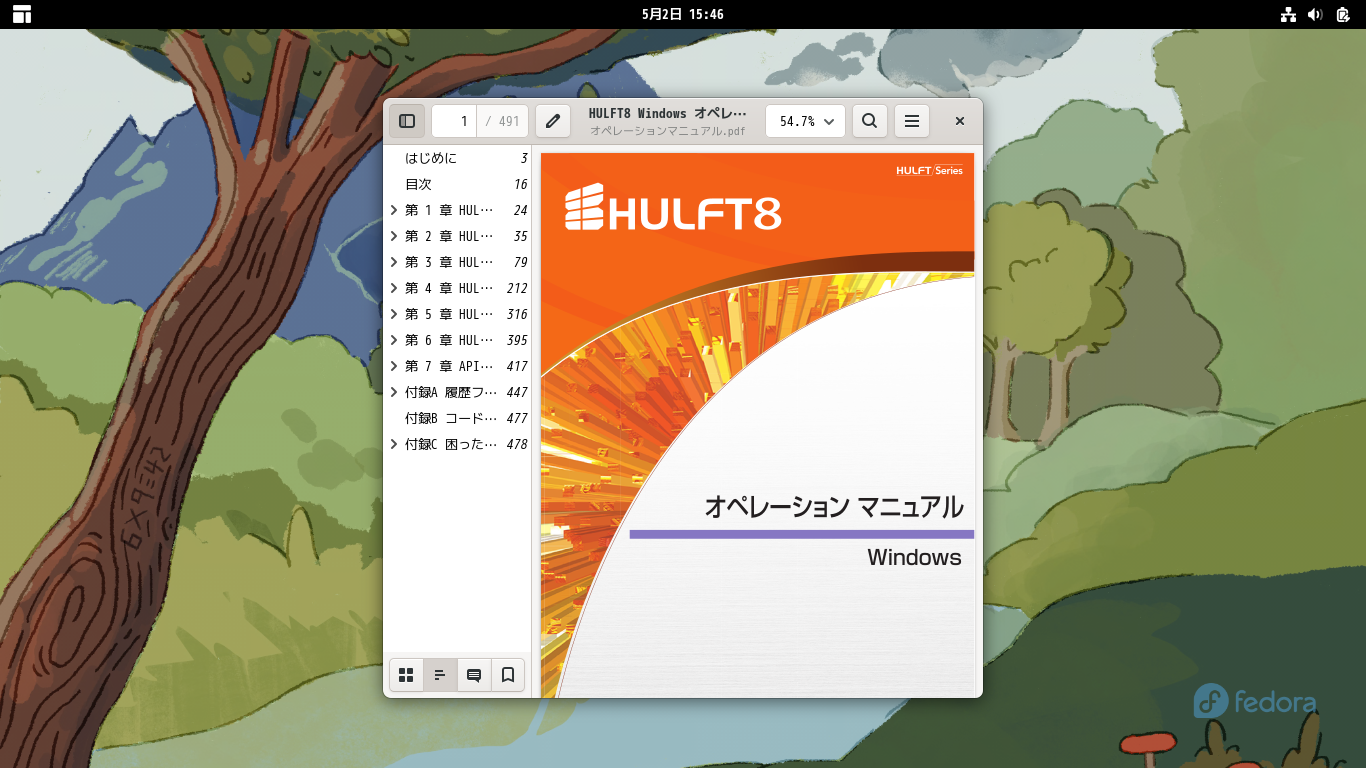The image size is (1366, 768).
Task: Expand the 付録A outline chevron
Action: click(394, 392)
